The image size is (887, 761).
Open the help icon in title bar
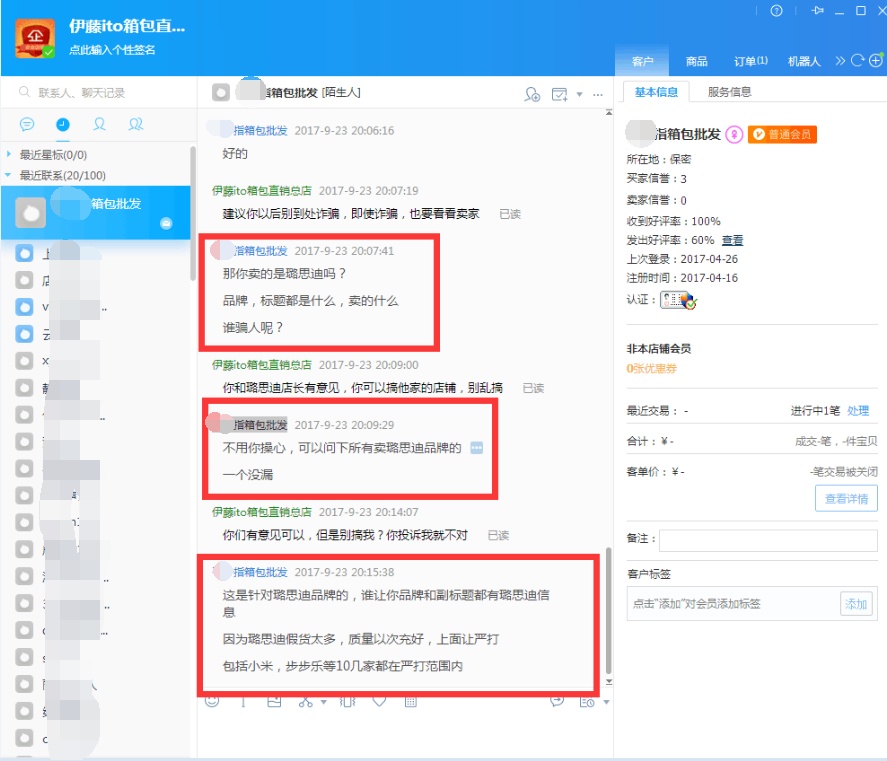777,11
